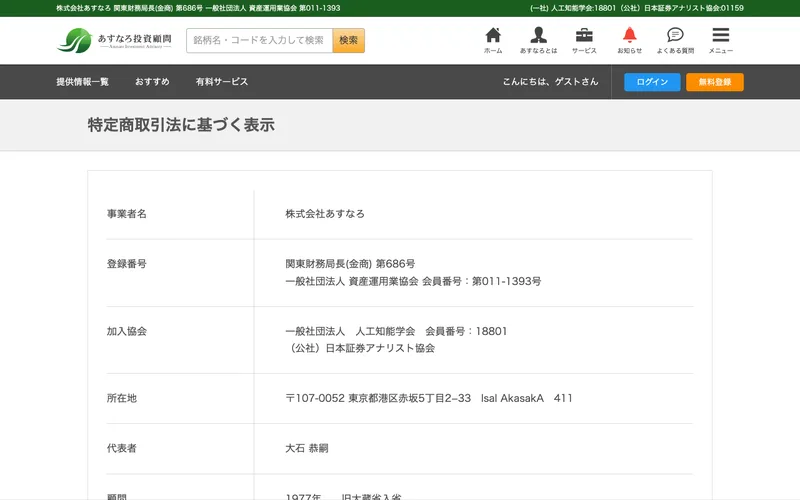The image size is (800, 500).
Task: Click the blue ログイン button
Action: pos(652,82)
